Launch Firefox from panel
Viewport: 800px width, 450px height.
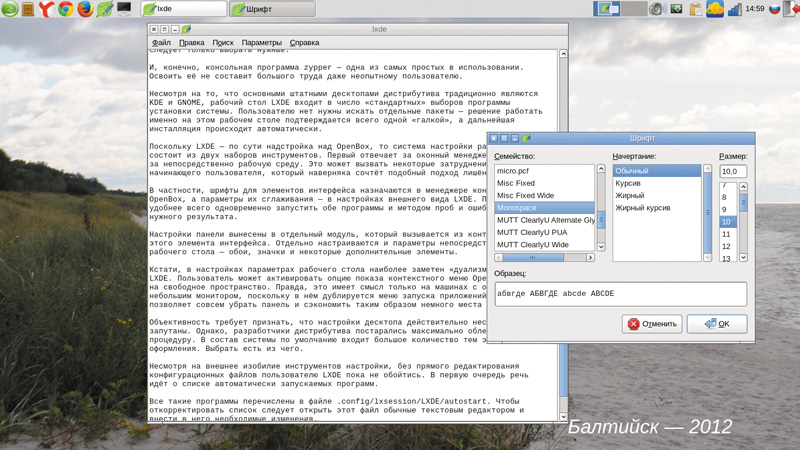(x=85, y=9)
